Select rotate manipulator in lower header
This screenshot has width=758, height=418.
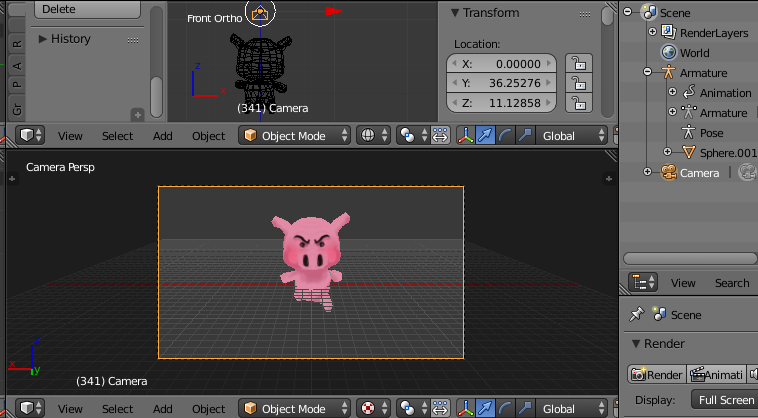click(x=505, y=409)
